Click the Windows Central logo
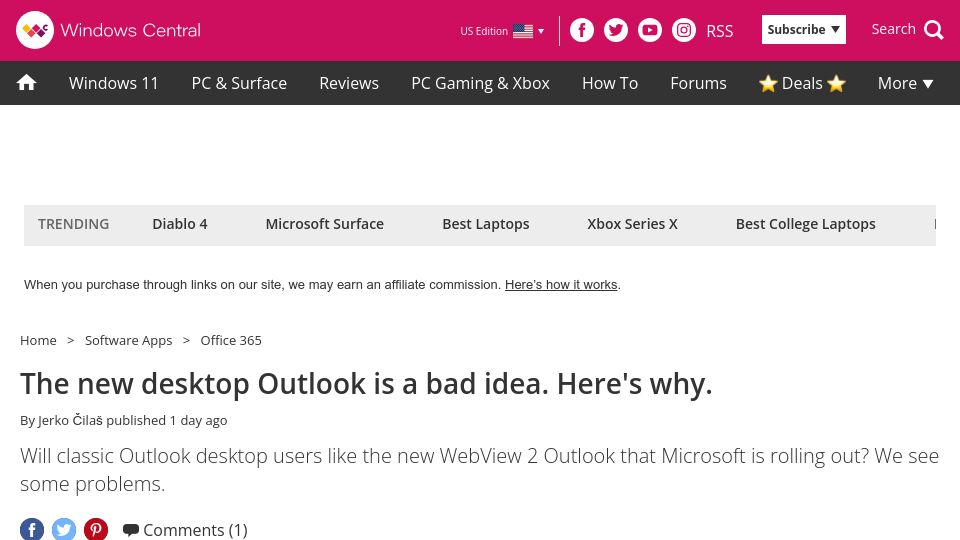960x540 pixels. tap(108, 30)
